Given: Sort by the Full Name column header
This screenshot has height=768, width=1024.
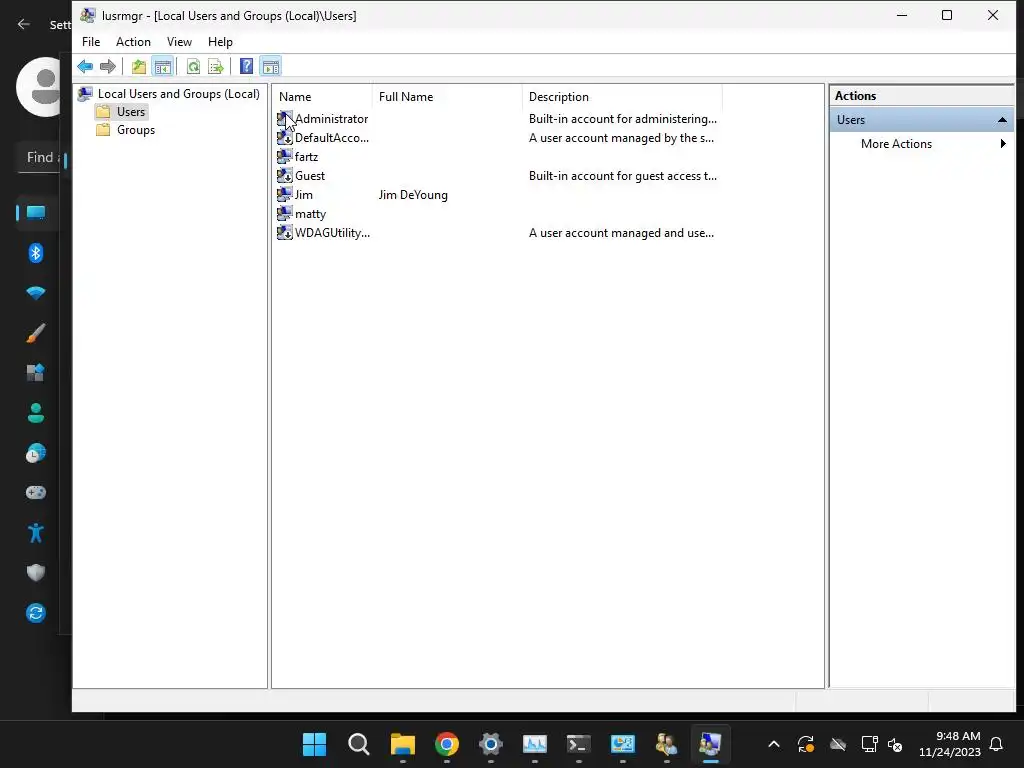Looking at the screenshot, I should pyautogui.click(x=447, y=97).
